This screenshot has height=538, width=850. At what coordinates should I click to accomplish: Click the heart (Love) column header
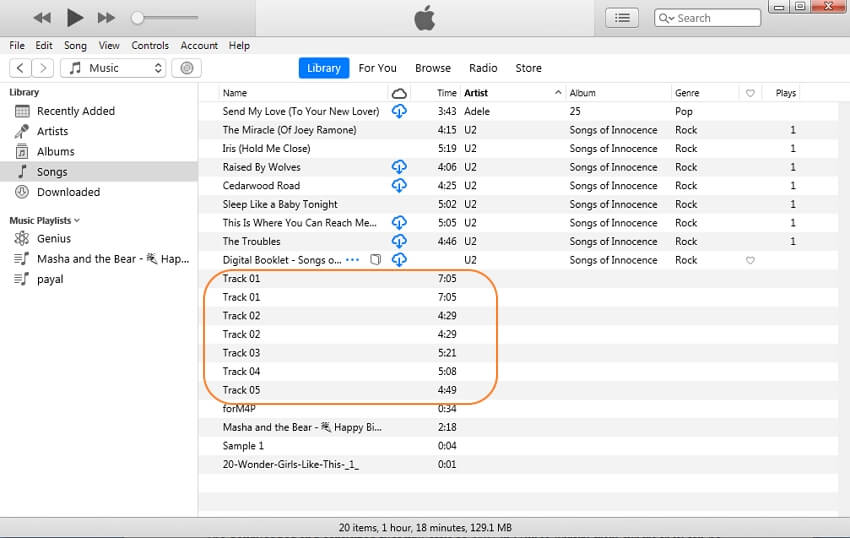[x=750, y=93]
